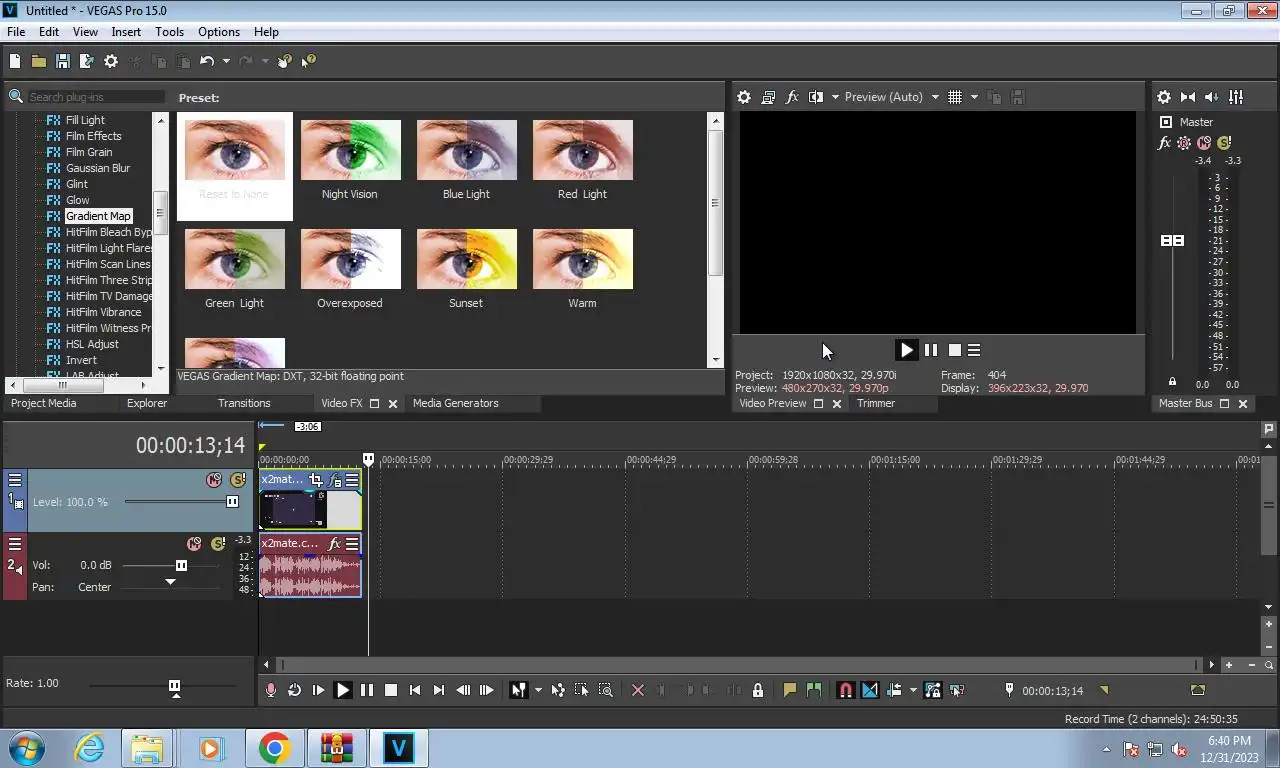Adjust the playback Rate slider
Viewport: 1280px width, 768px height.
point(174,685)
